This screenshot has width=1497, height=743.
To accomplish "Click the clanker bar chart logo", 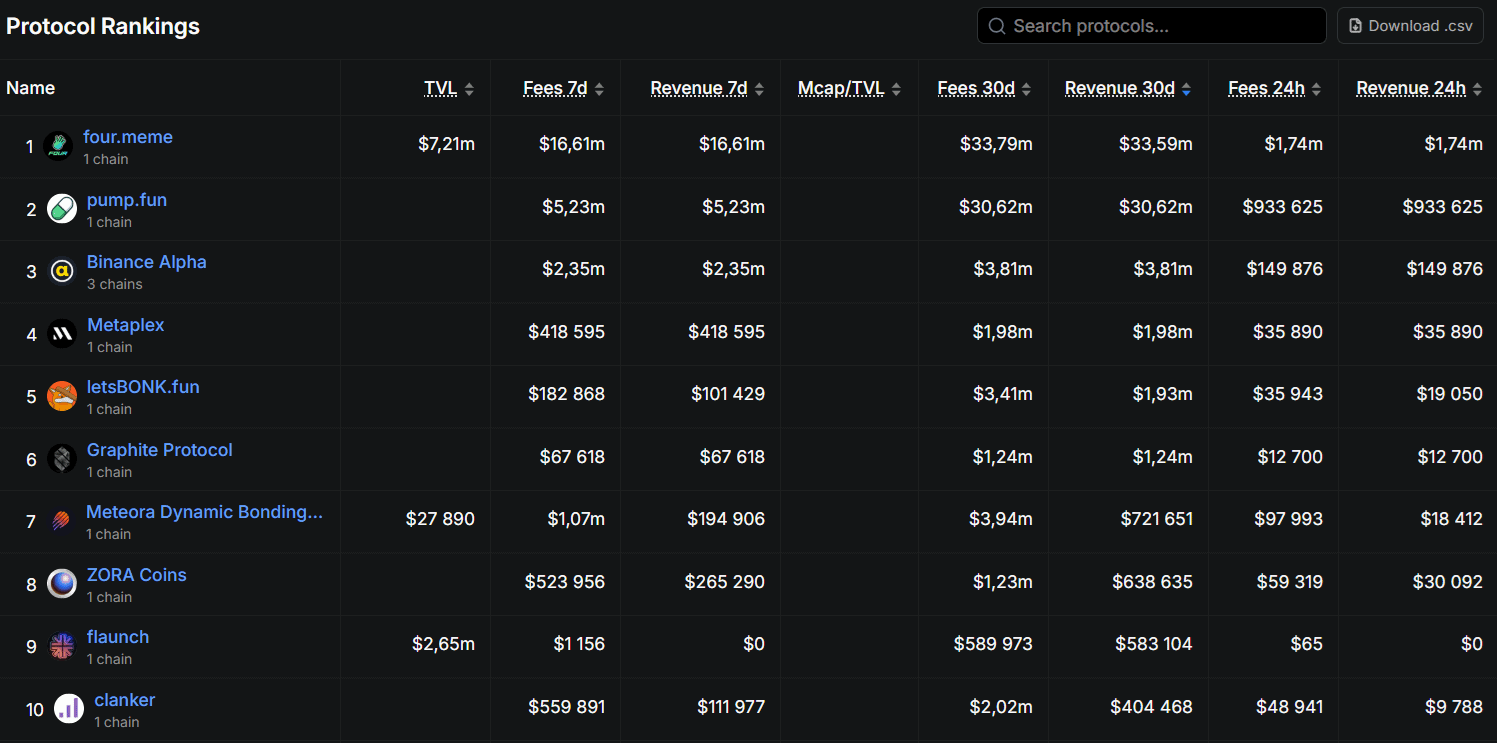I will 69,709.
